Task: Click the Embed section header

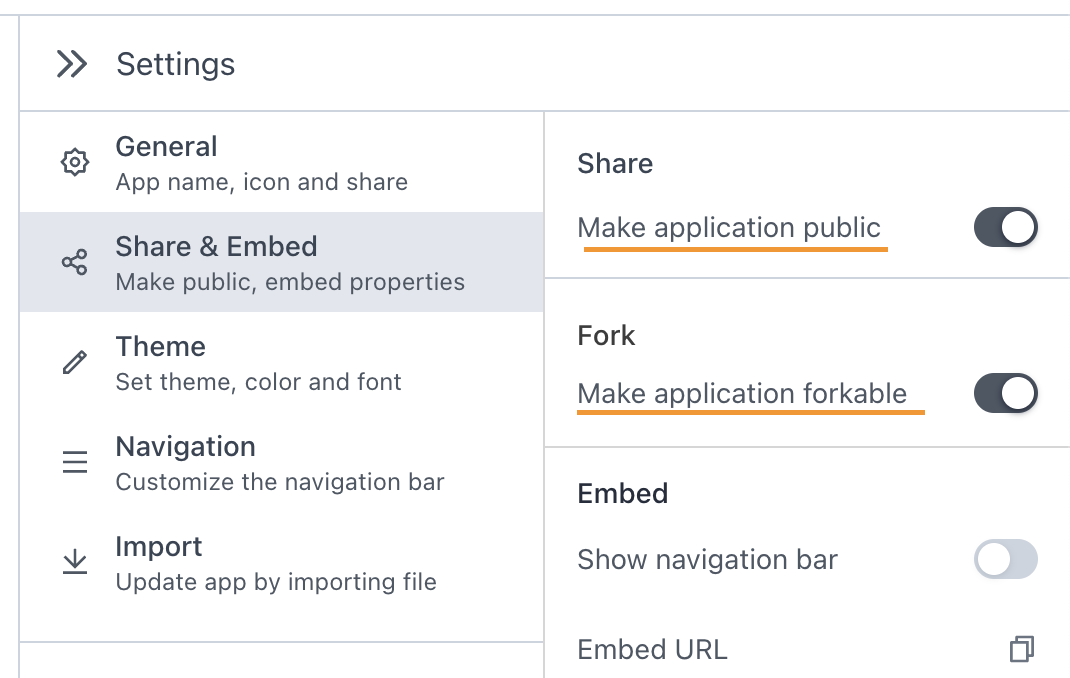Action: (622, 493)
